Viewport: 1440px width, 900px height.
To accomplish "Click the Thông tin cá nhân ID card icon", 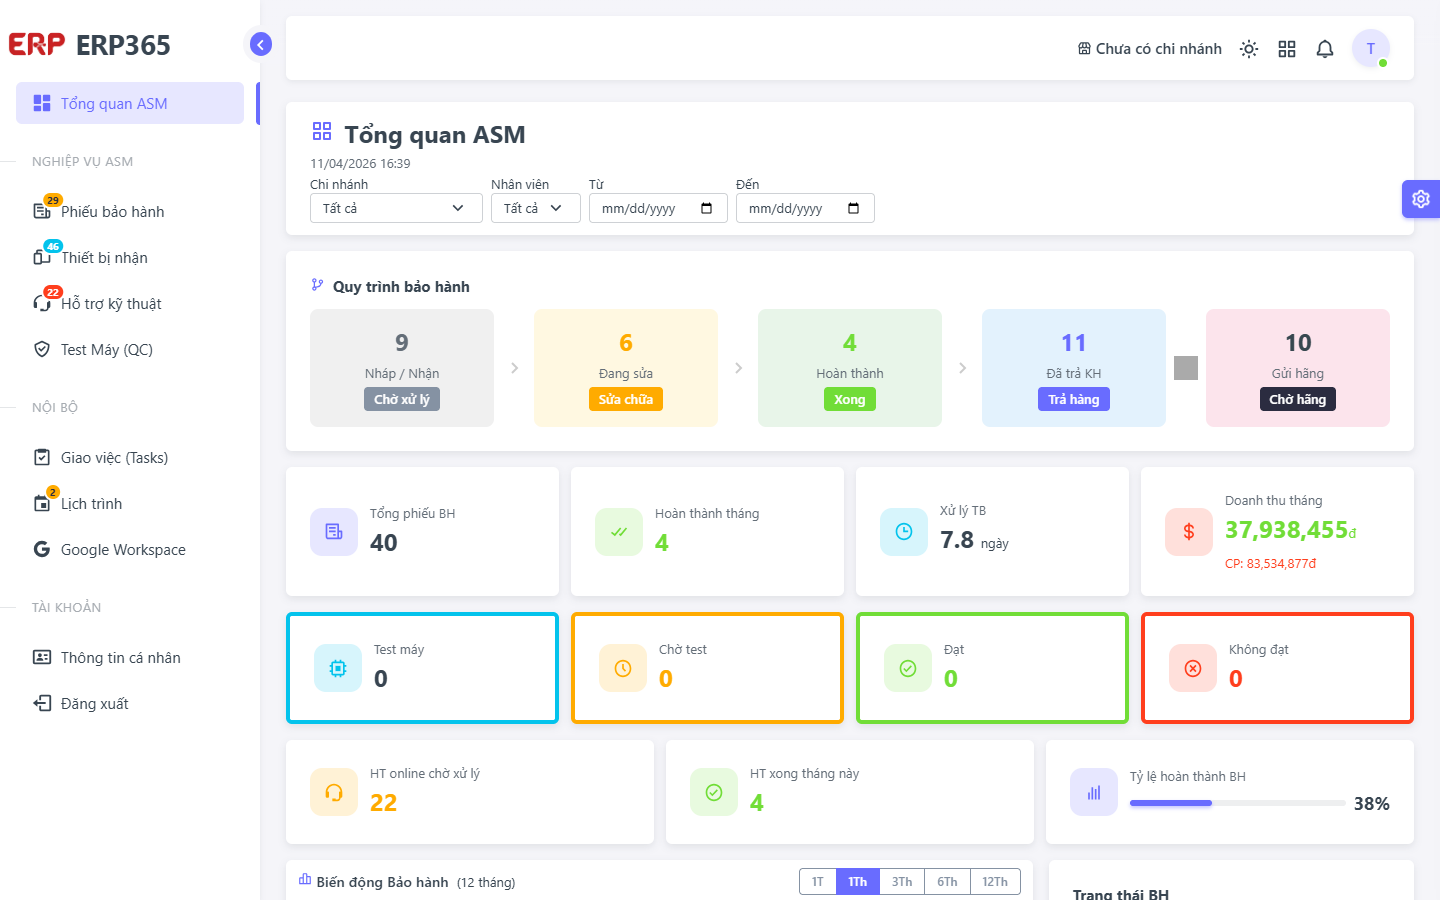I will [x=42, y=657].
